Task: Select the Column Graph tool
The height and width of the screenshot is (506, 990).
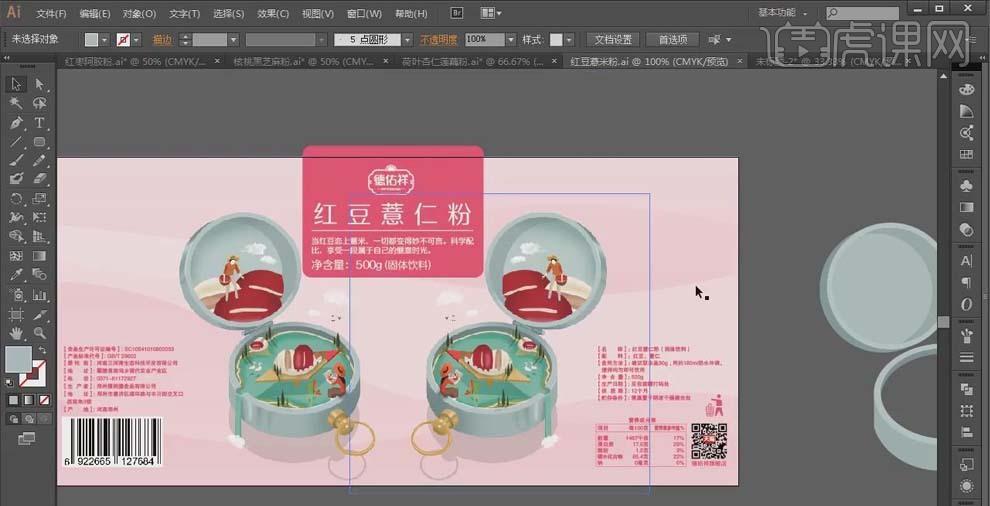Action: click(39, 294)
